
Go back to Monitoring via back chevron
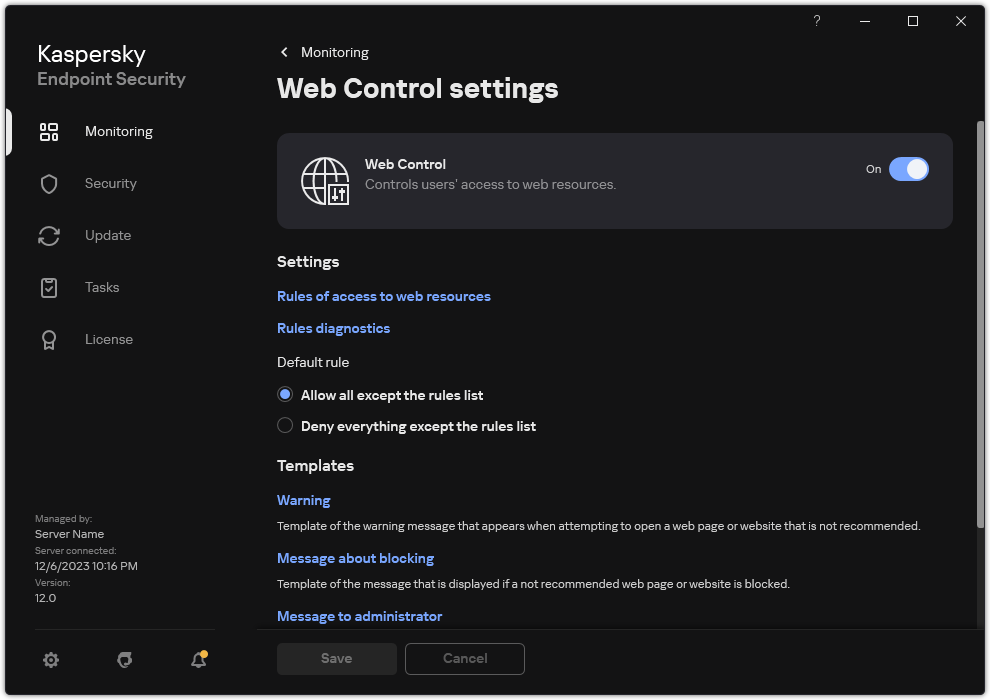coord(284,52)
